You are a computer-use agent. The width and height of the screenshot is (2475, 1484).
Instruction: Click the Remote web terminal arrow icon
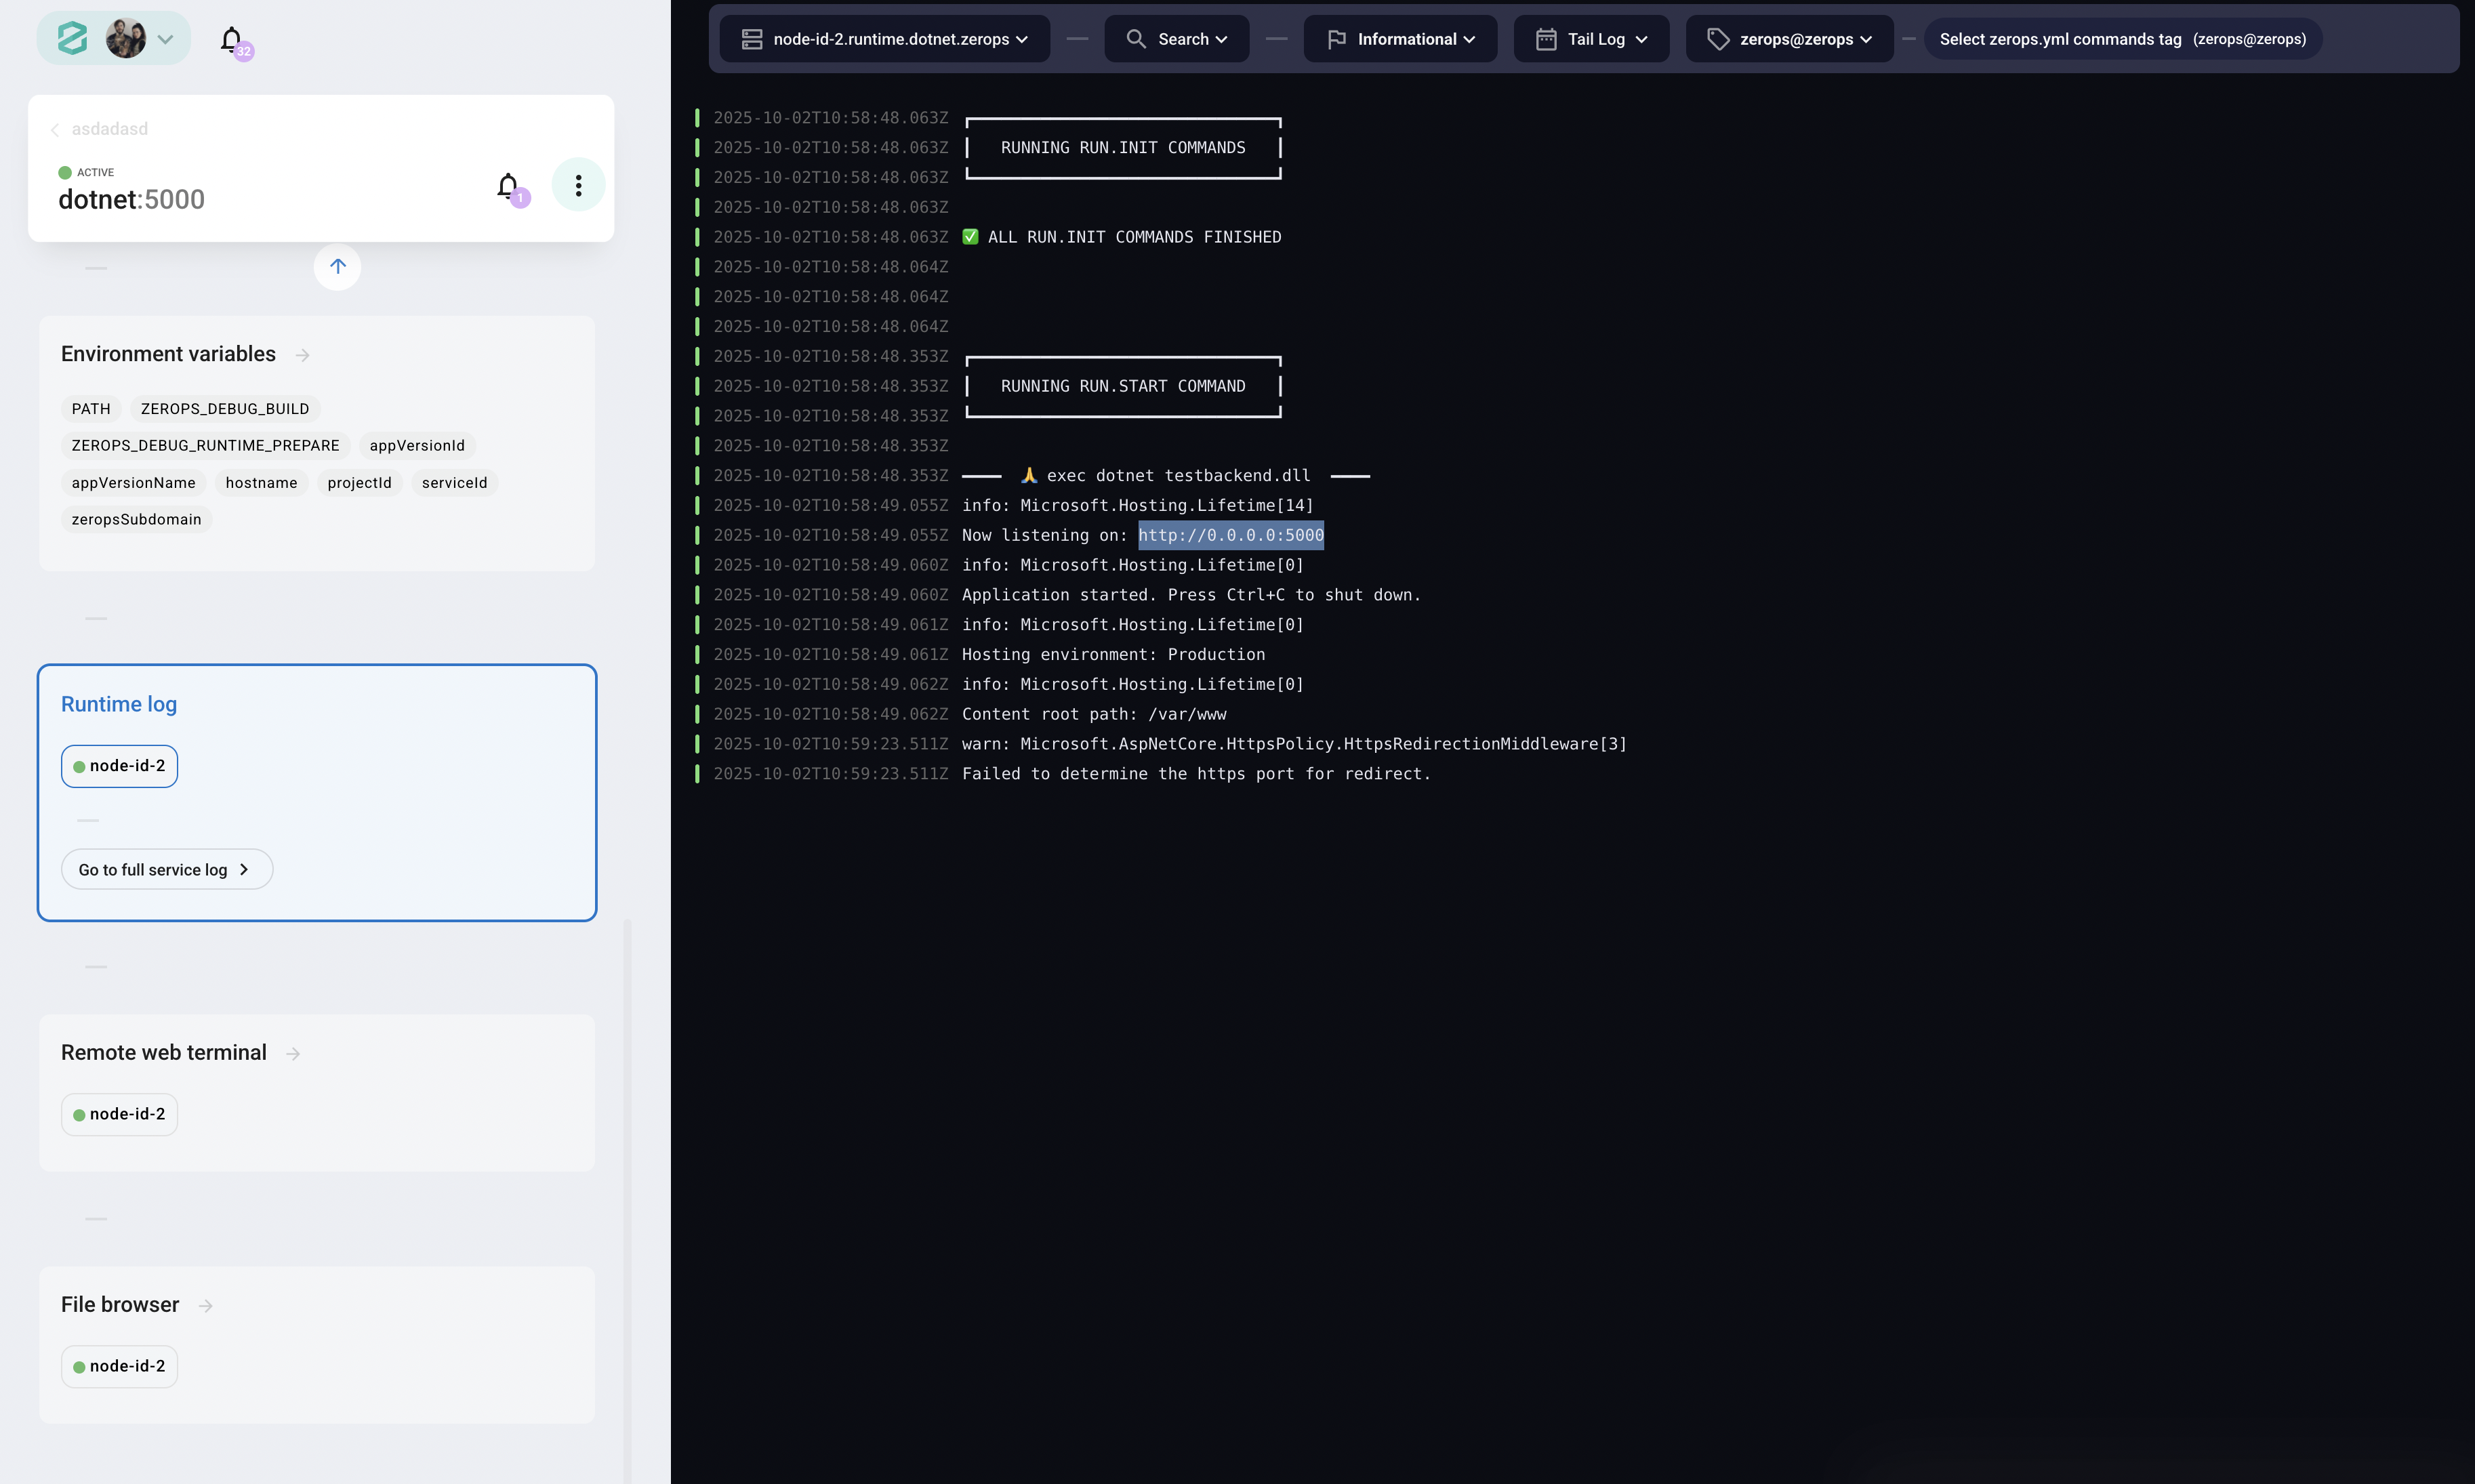(293, 1054)
